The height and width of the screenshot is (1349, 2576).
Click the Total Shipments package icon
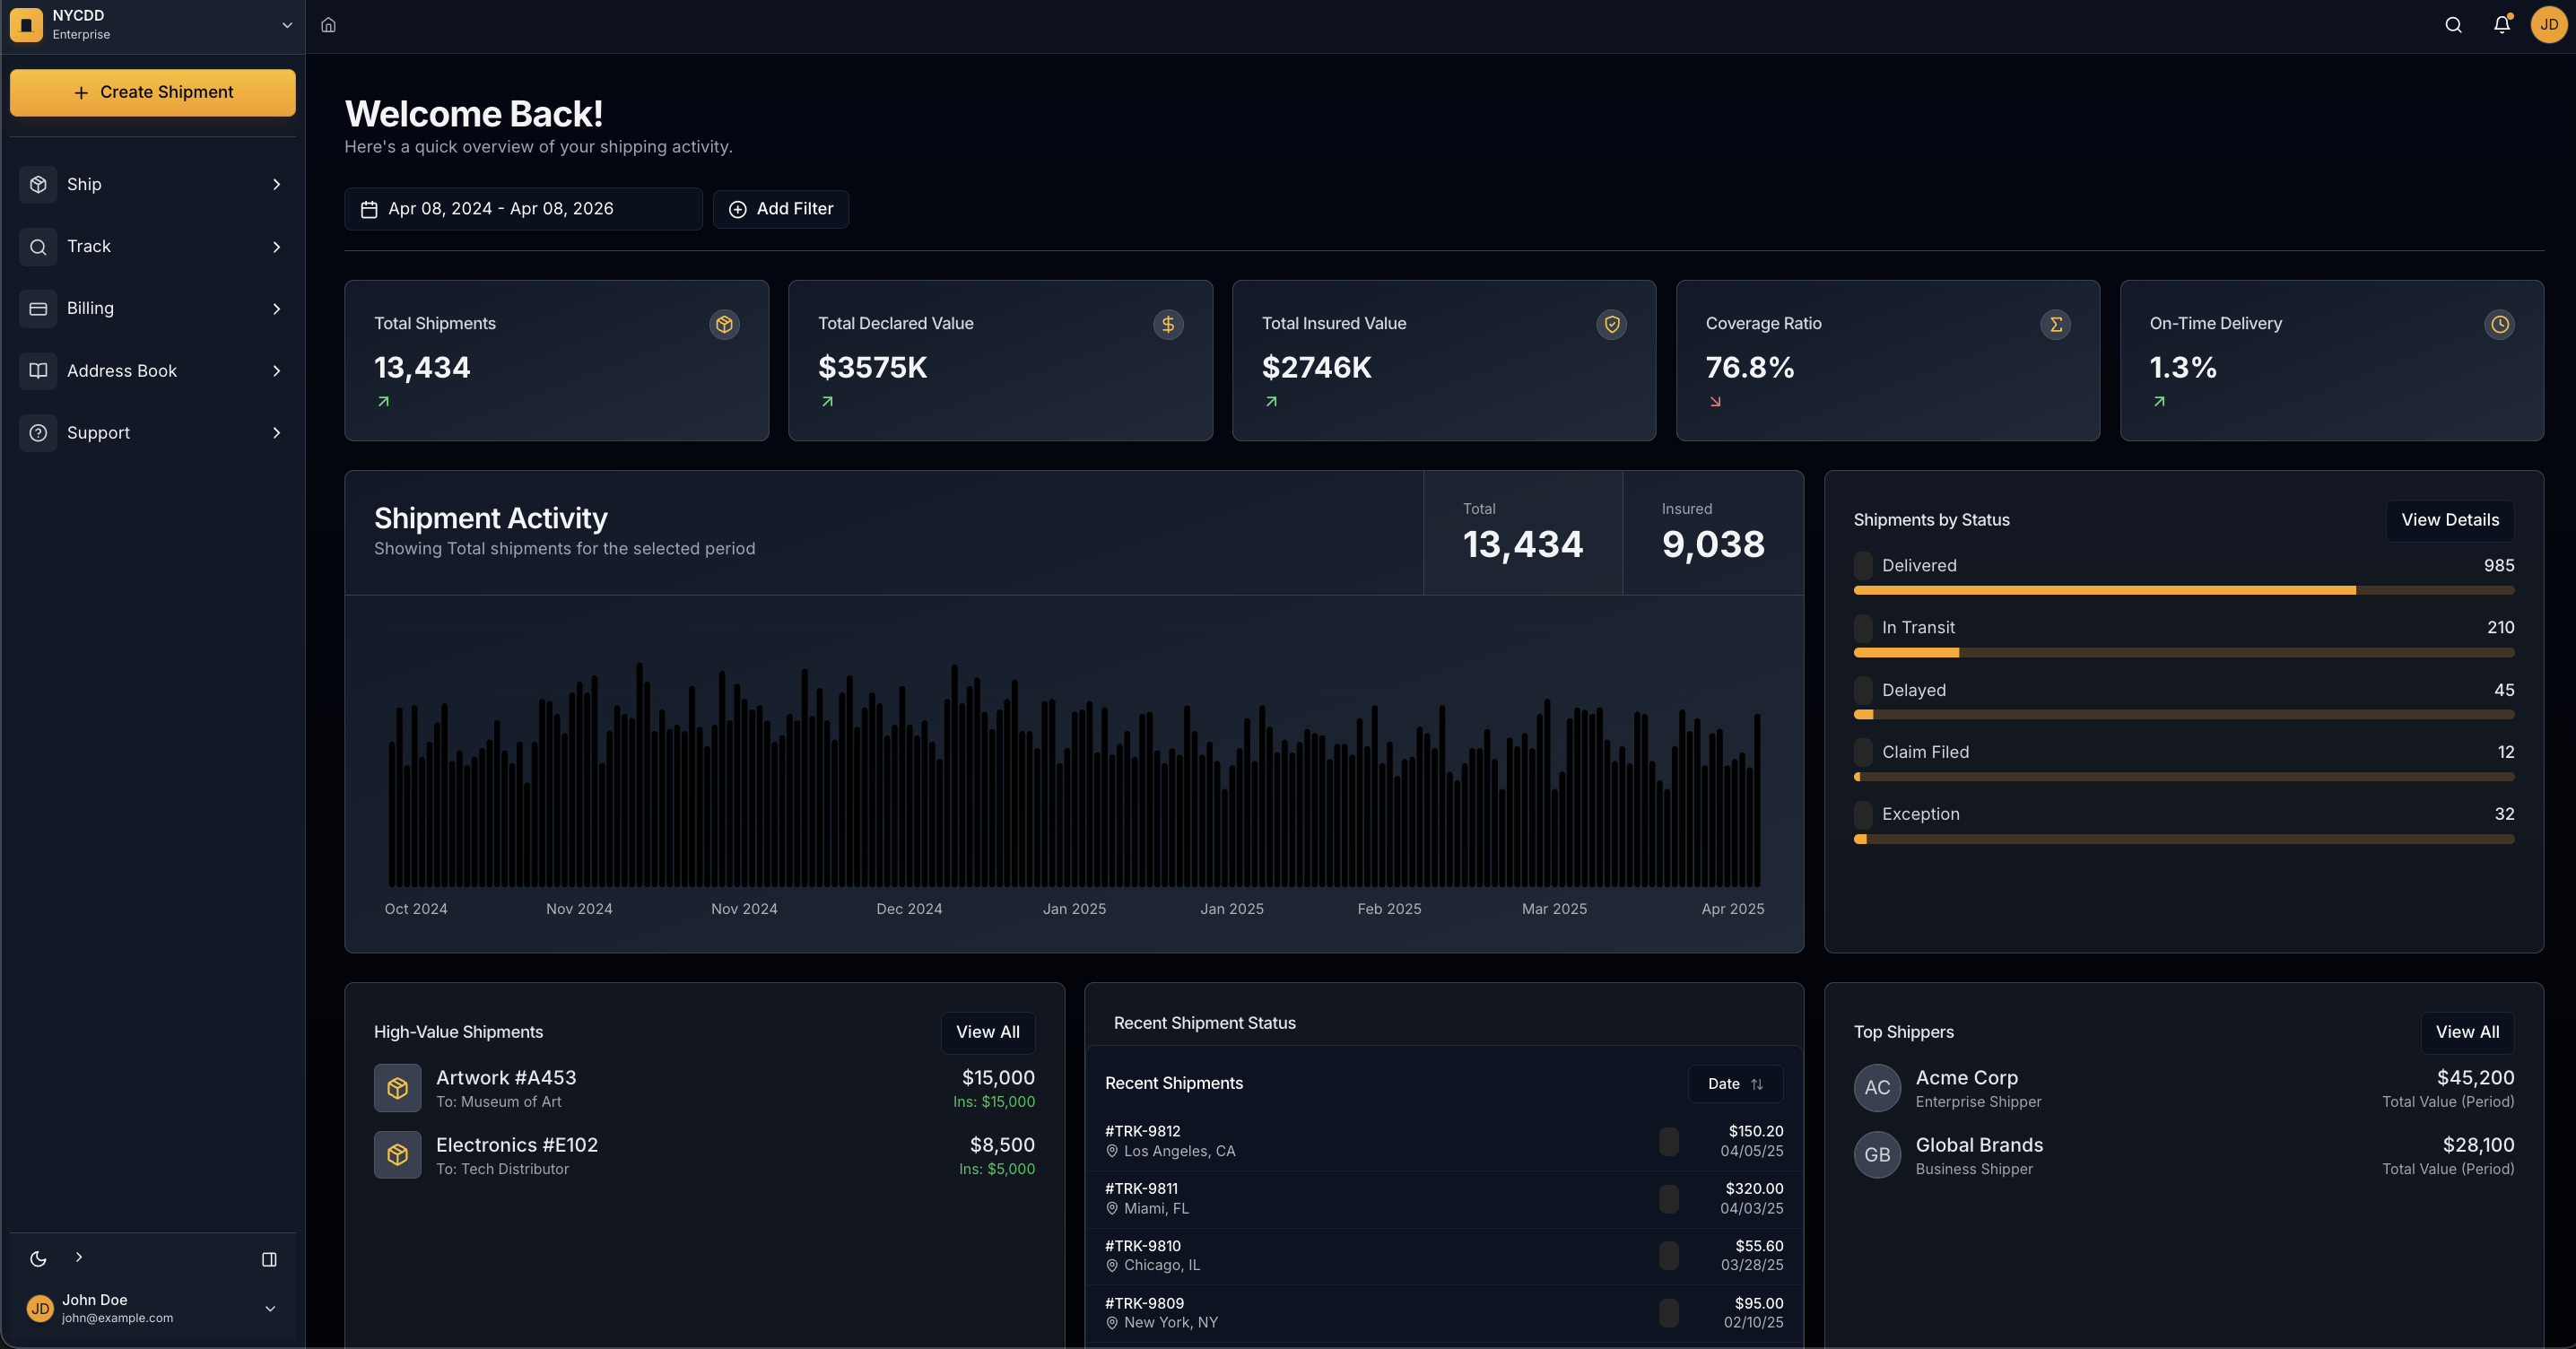point(724,324)
